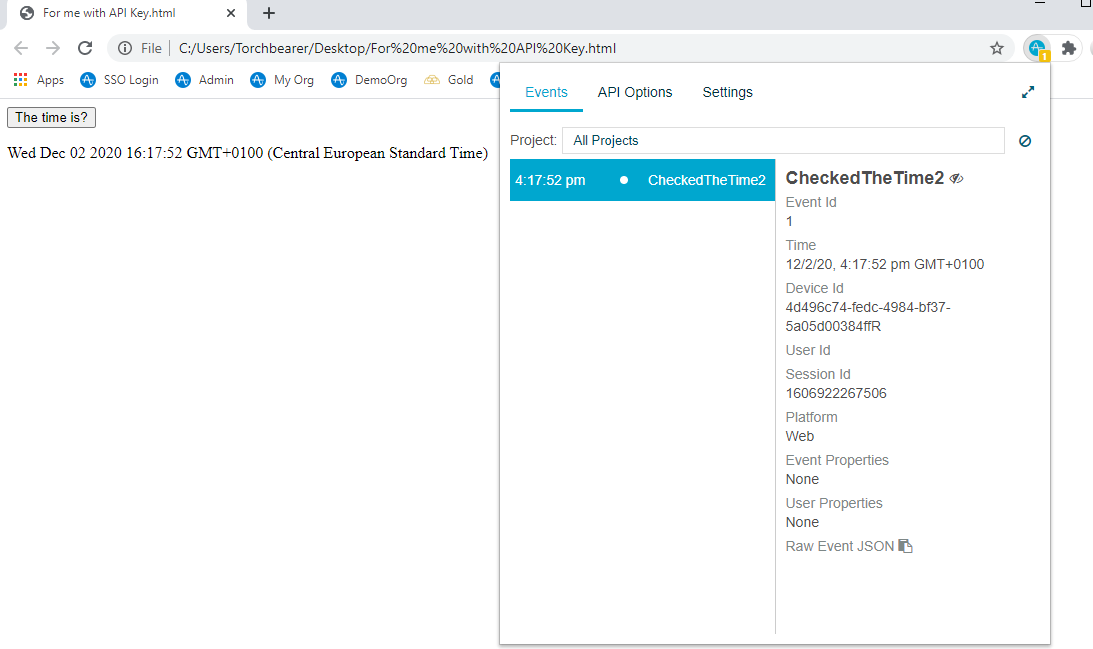Switch to the API Options tab
This screenshot has height=649, width=1093.
[635, 92]
